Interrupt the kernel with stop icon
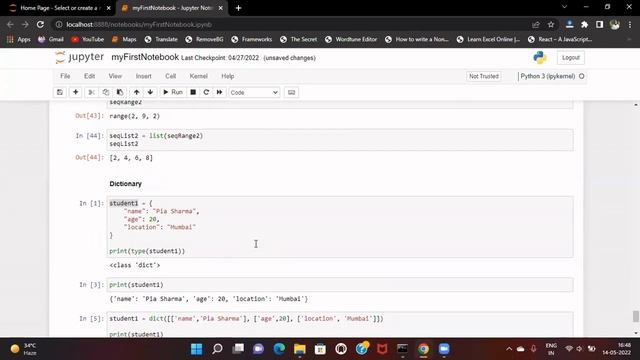The width and height of the screenshot is (640, 360). point(193,92)
